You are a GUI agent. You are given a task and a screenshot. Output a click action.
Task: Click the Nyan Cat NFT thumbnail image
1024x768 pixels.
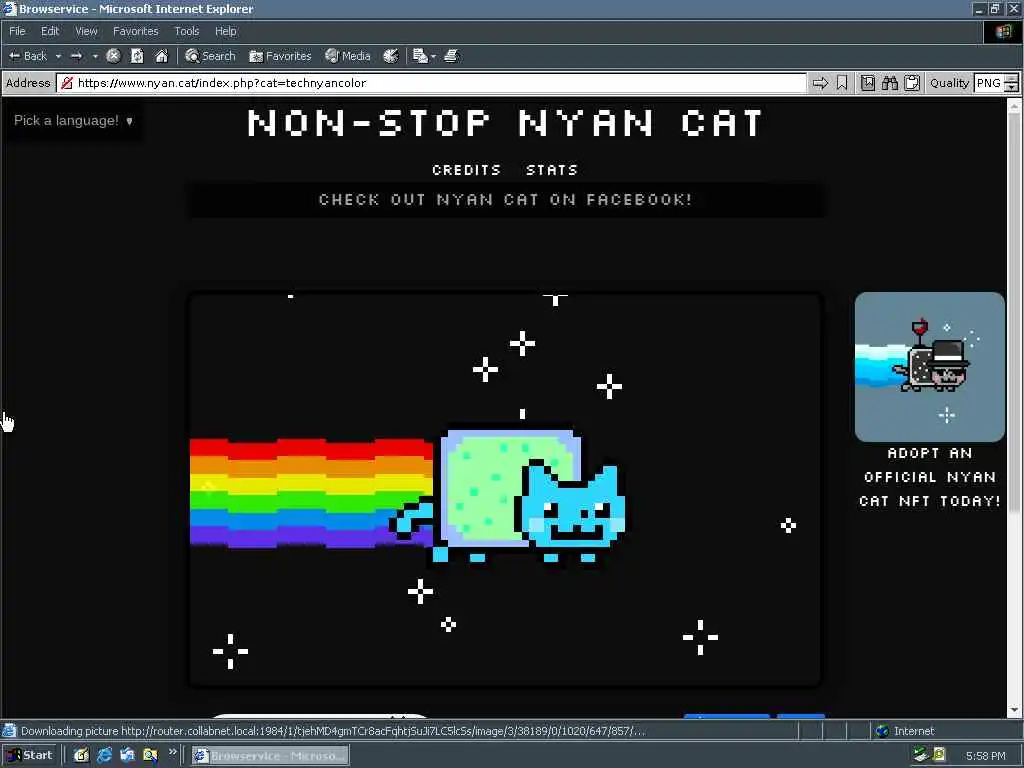tap(929, 366)
